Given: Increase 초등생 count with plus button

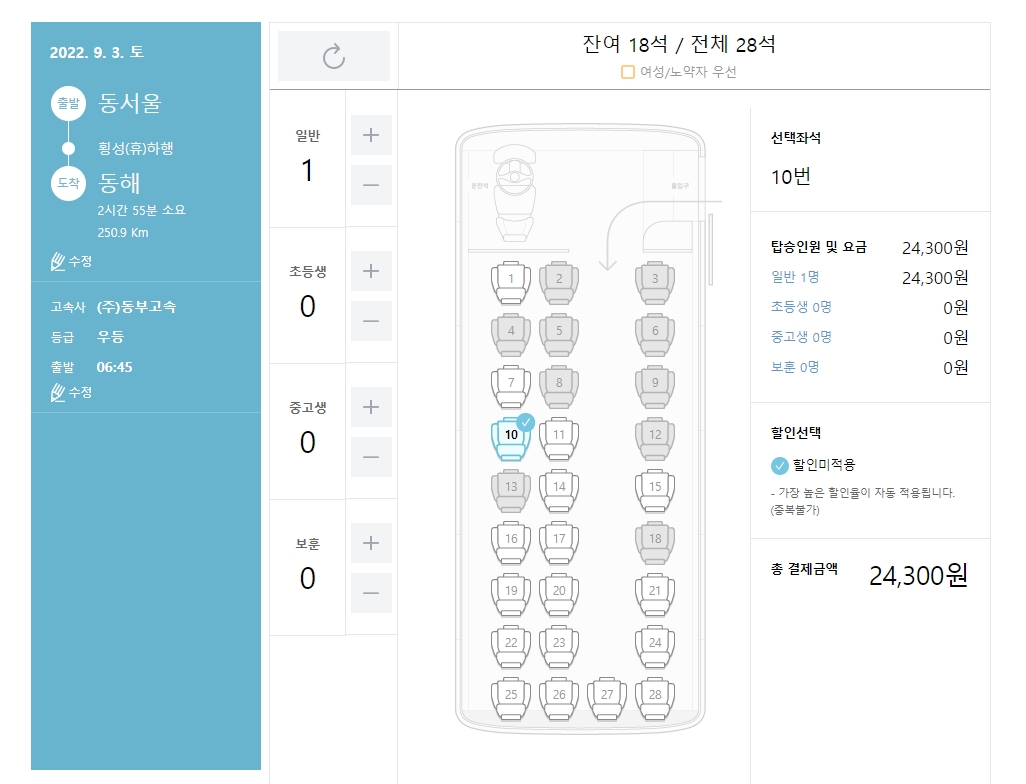Looking at the screenshot, I should (x=371, y=270).
